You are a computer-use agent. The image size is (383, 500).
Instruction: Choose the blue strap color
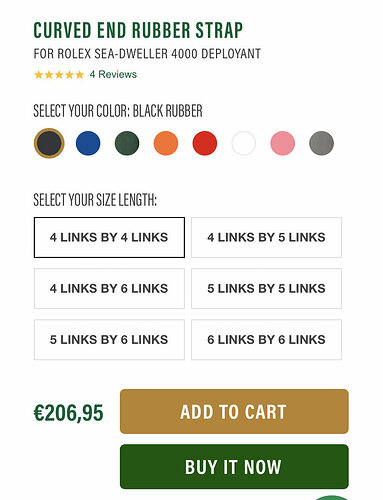click(x=88, y=143)
